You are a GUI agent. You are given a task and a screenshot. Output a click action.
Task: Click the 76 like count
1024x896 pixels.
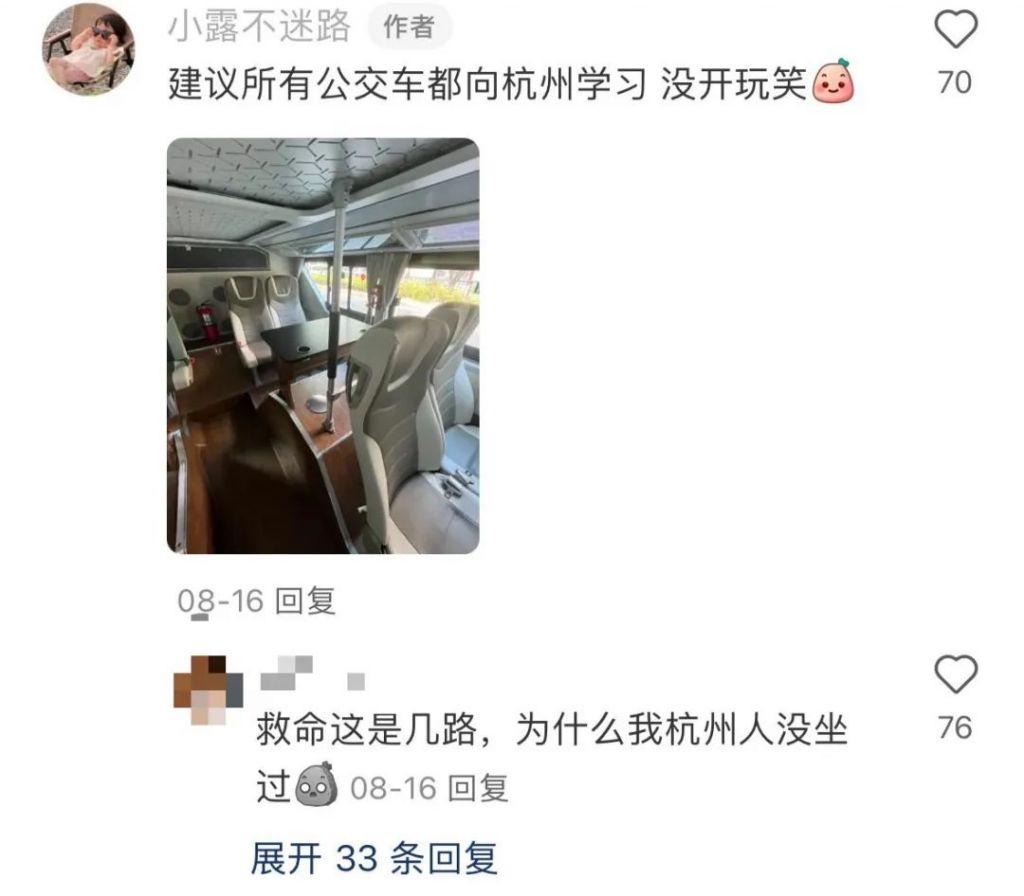[955, 728]
